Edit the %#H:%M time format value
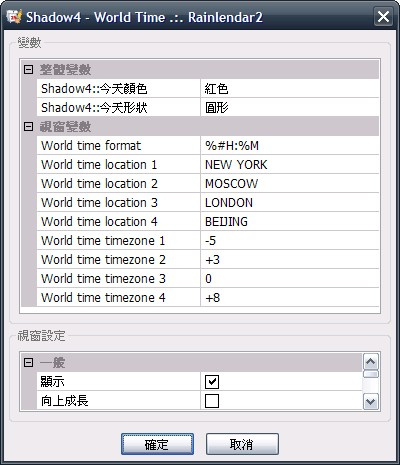 click(290, 146)
